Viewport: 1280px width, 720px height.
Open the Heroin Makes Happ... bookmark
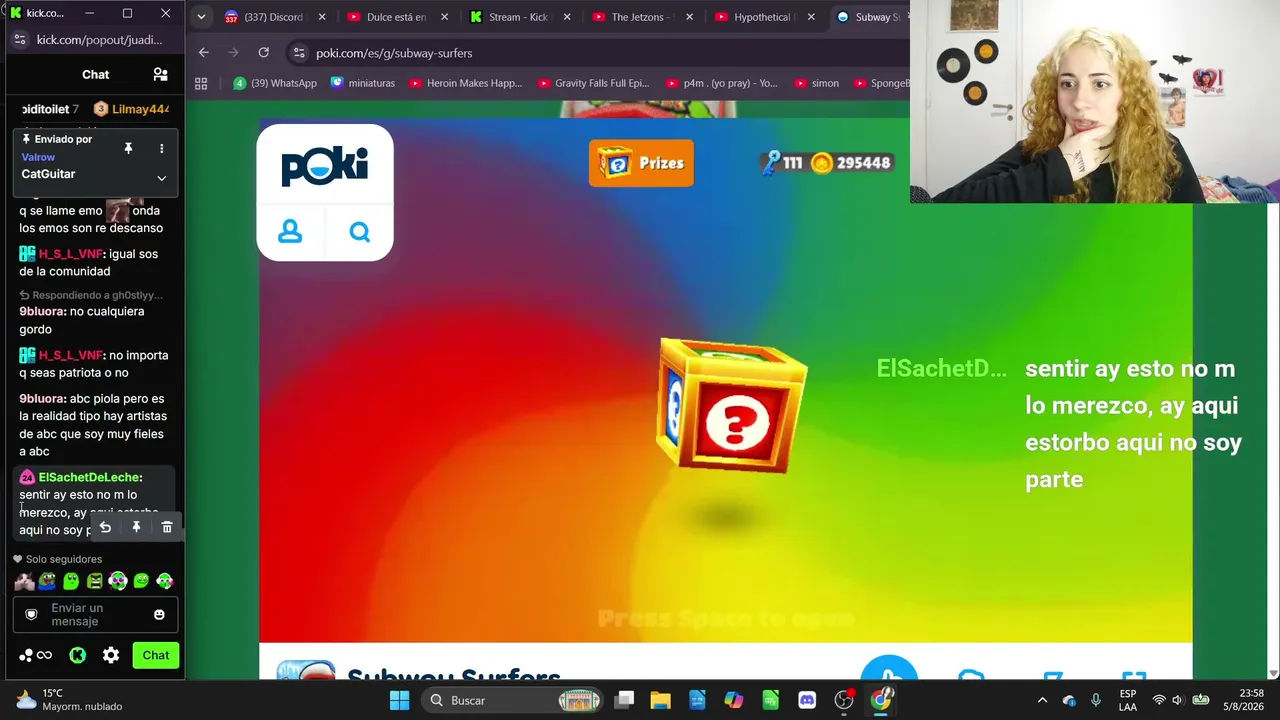coord(465,83)
